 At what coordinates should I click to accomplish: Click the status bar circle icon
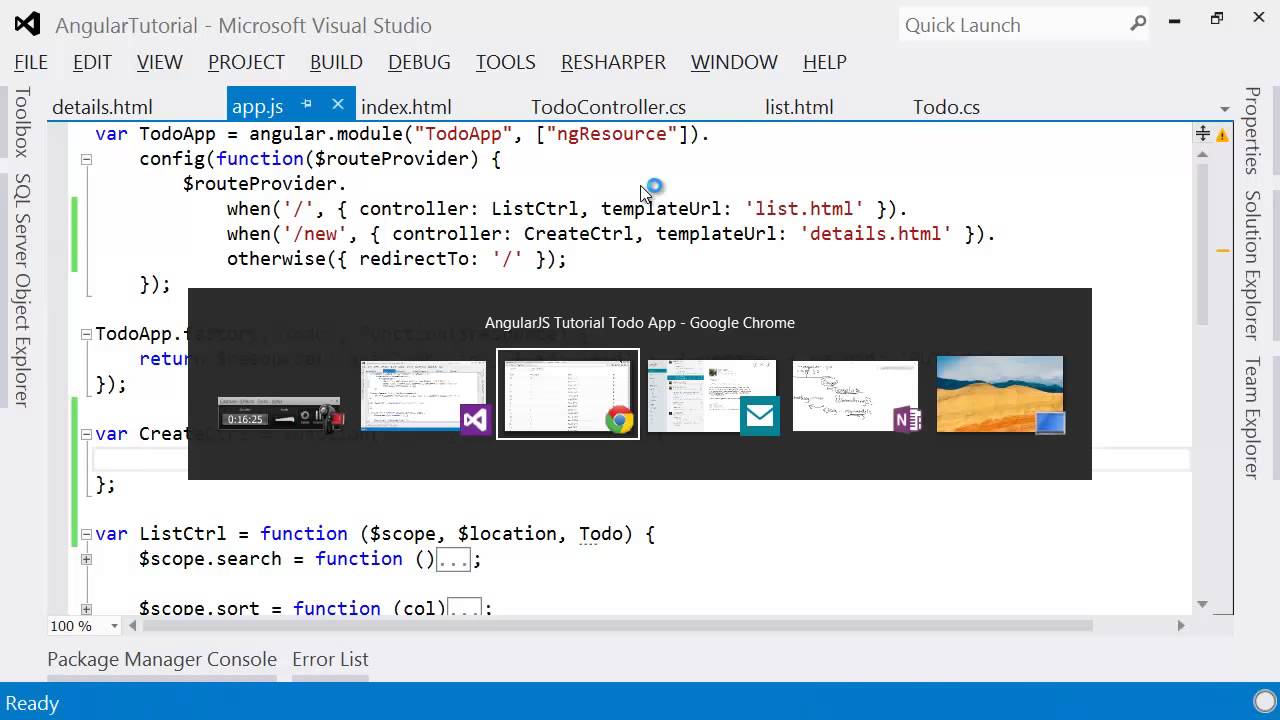coord(1264,702)
